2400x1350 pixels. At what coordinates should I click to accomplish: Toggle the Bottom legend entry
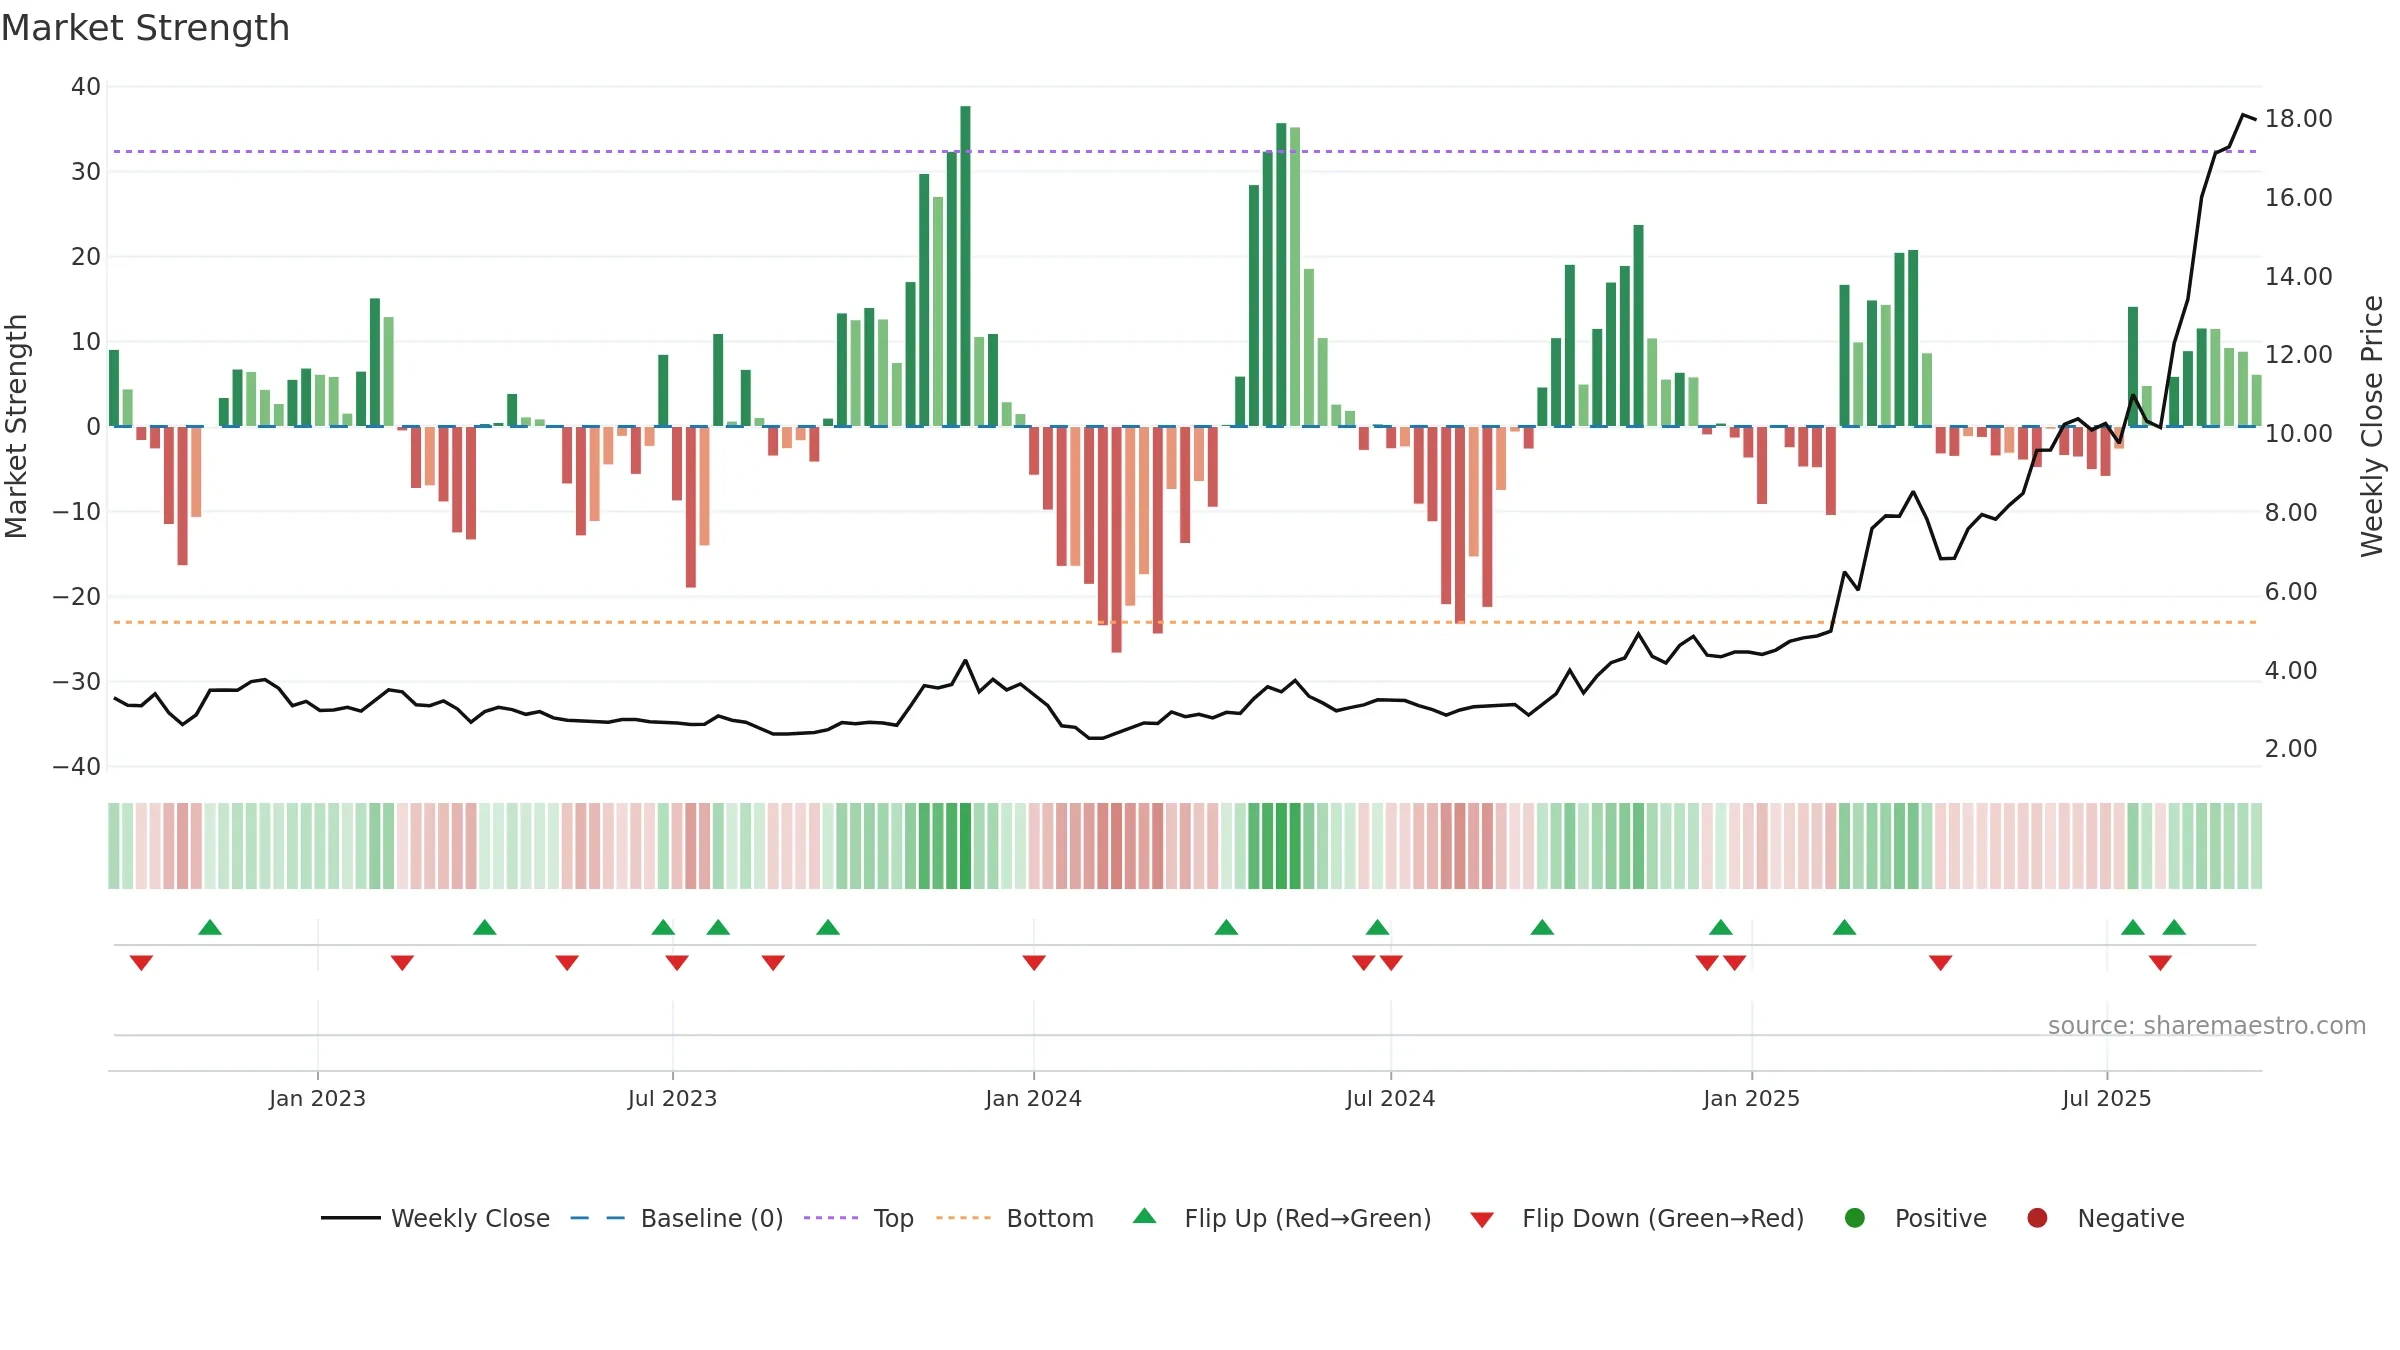pyautogui.click(x=1014, y=1218)
